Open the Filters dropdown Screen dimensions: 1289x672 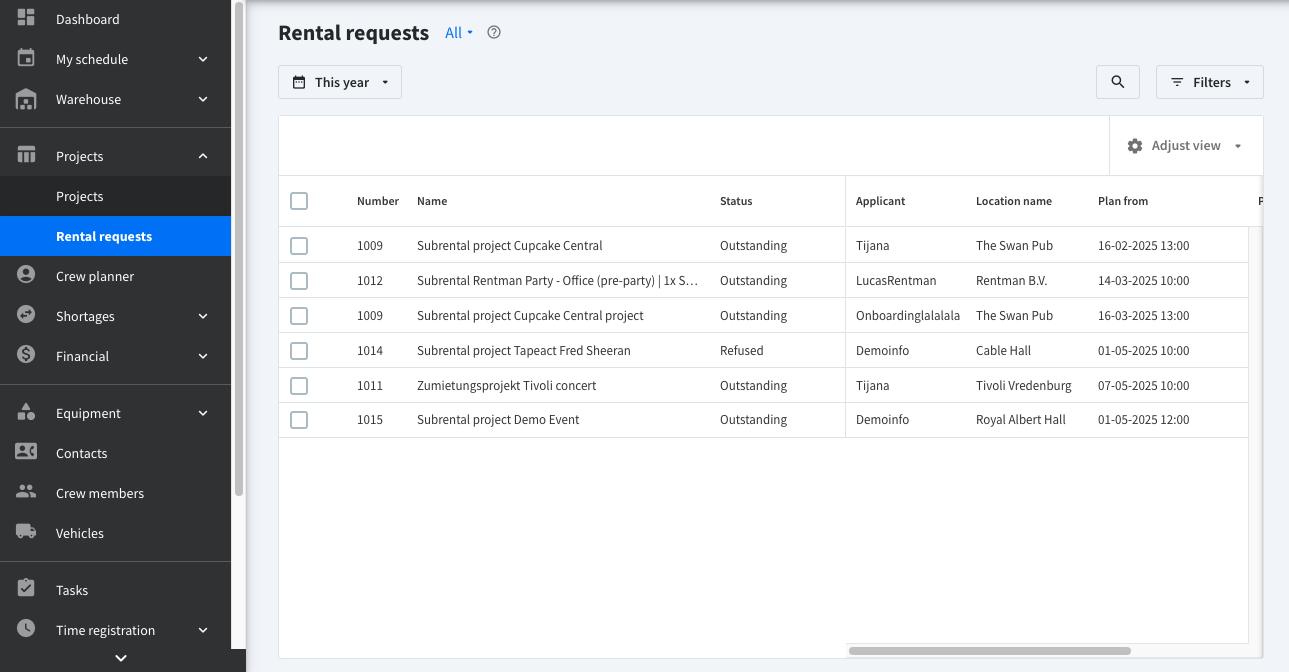coord(1209,82)
